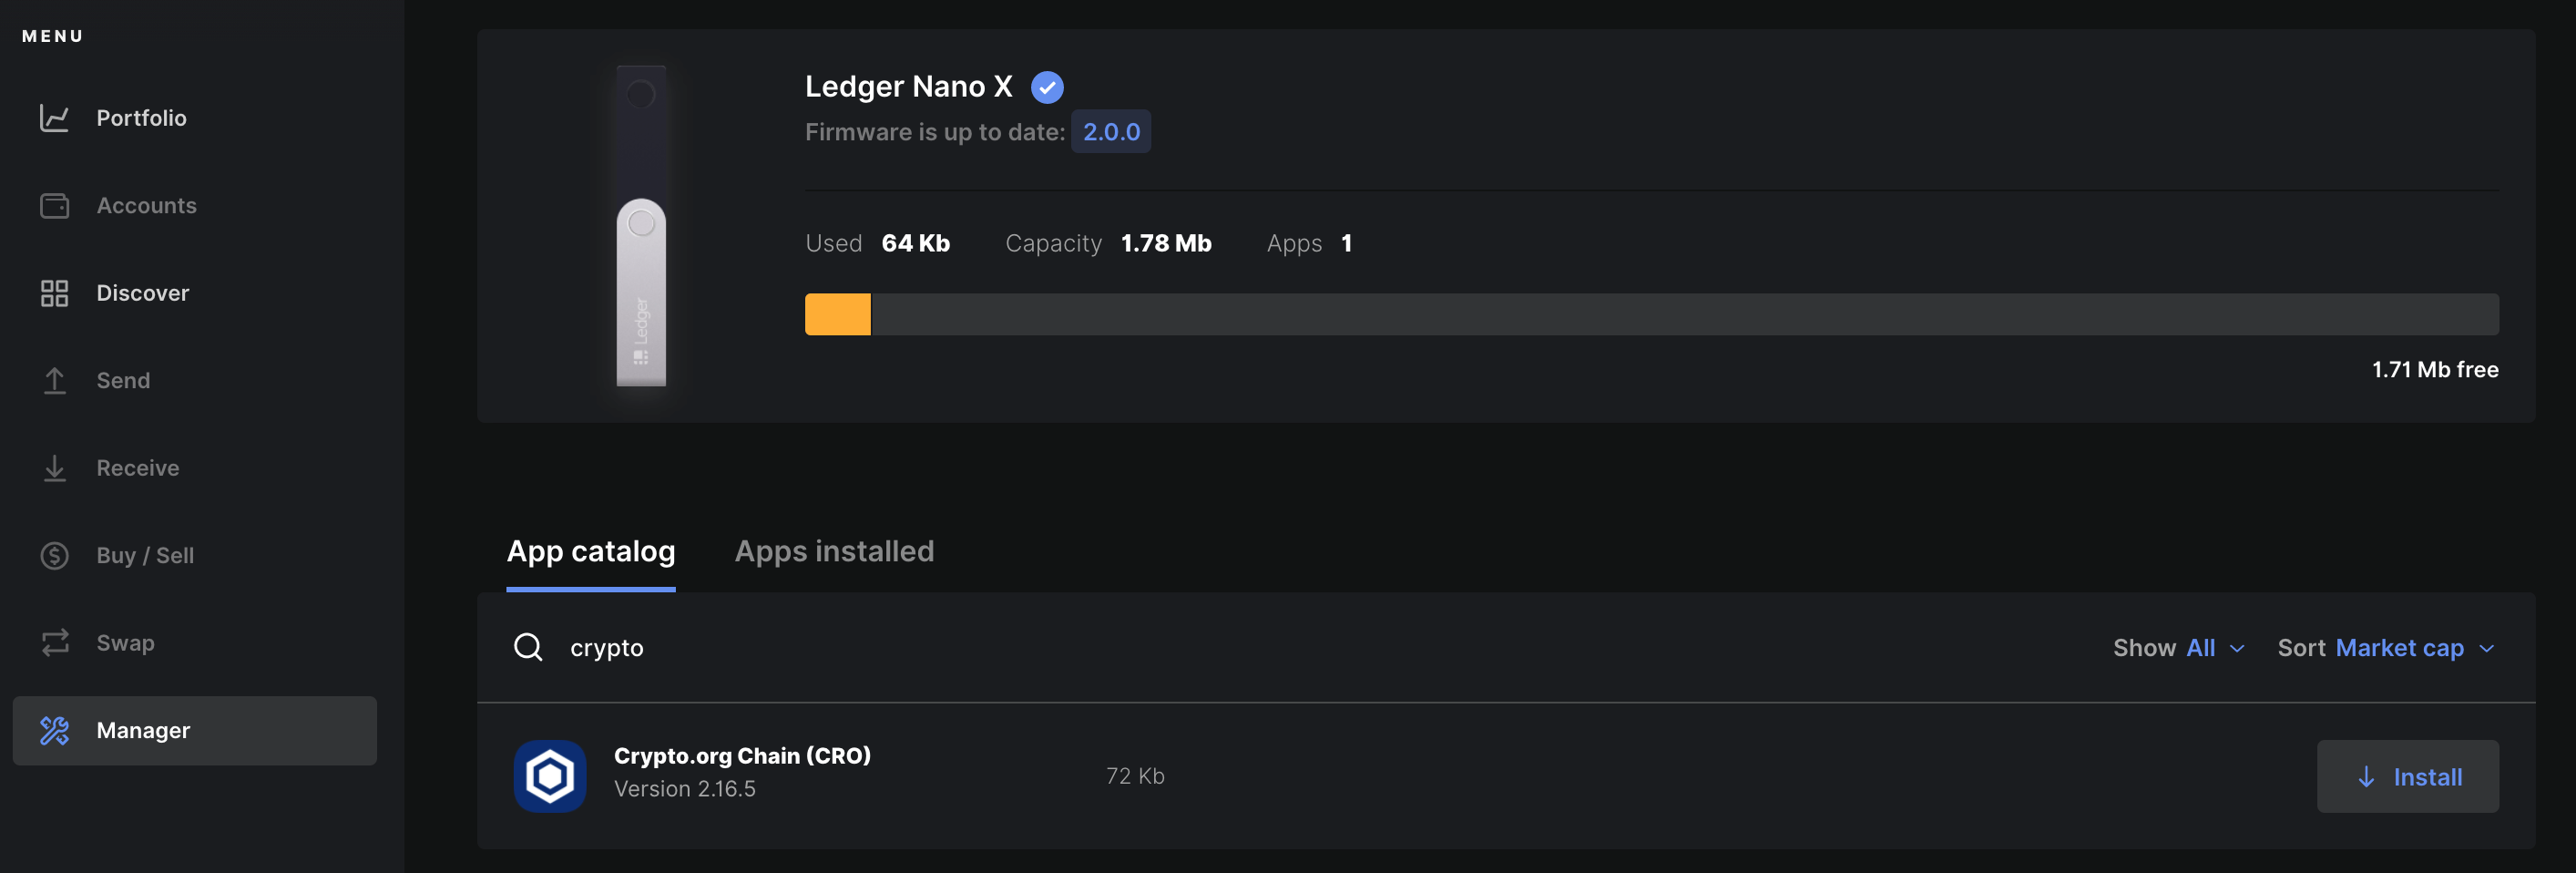The width and height of the screenshot is (2576, 873).
Task: Click the Crypto.org Chain app logo
Action: [550, 776]
